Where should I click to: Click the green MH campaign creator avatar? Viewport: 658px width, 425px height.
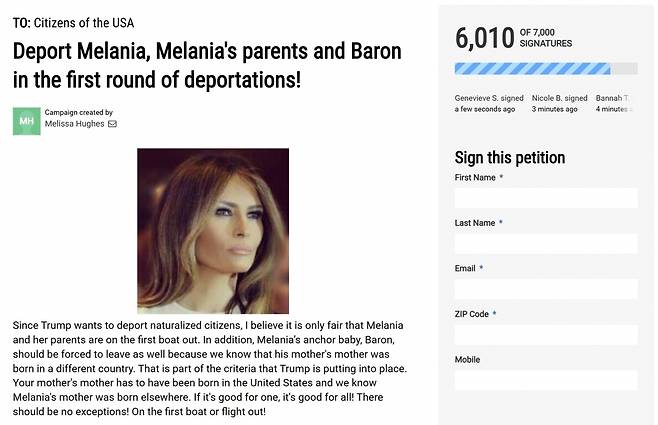(27, 121)
